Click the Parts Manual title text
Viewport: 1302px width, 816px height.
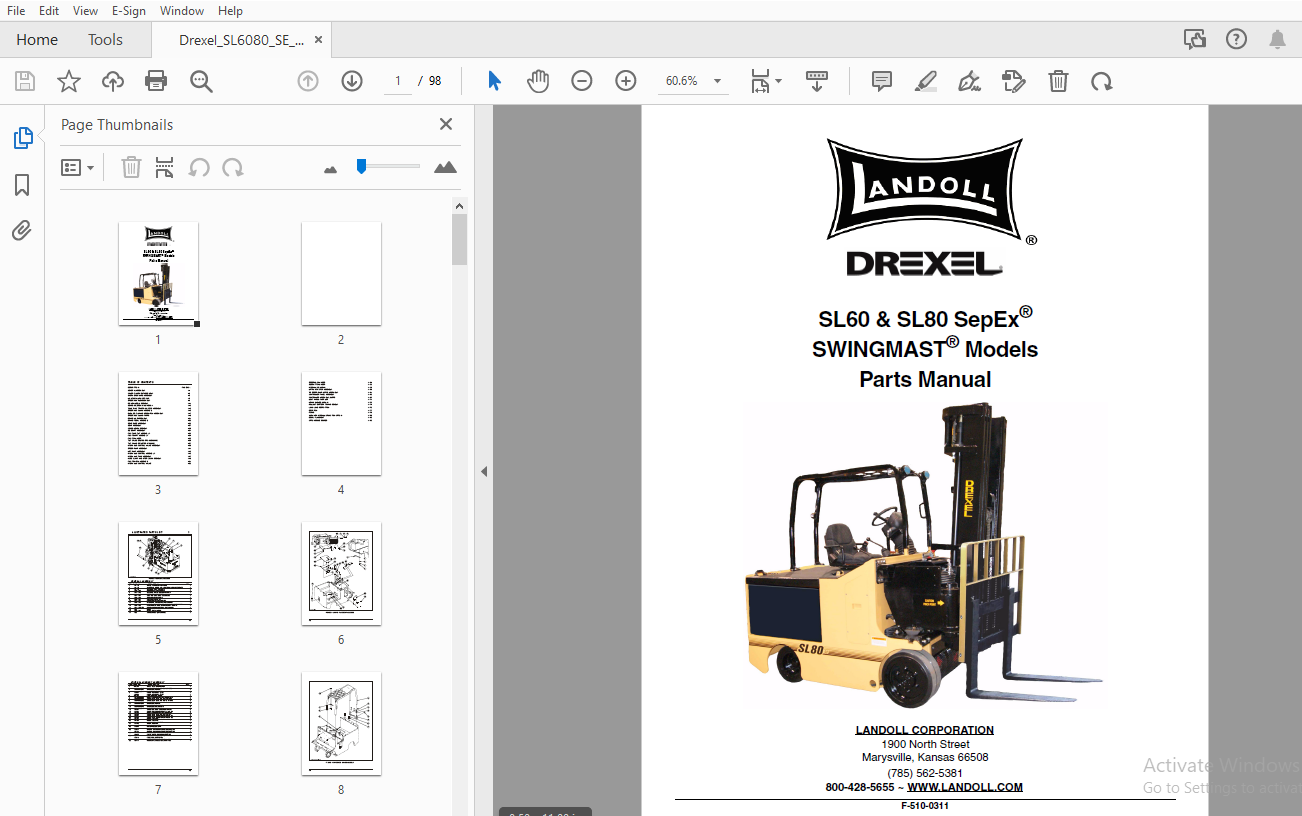tap(925, 379)
